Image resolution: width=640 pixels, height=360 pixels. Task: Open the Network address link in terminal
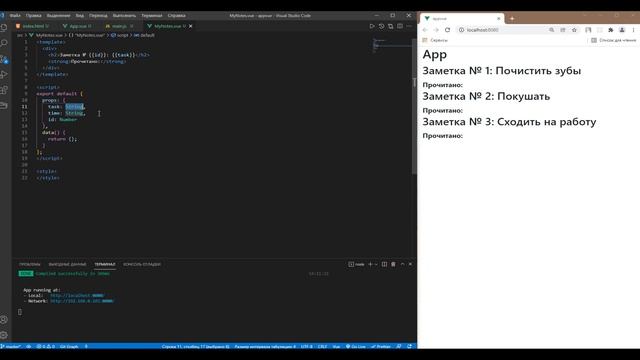coord(82,301)
